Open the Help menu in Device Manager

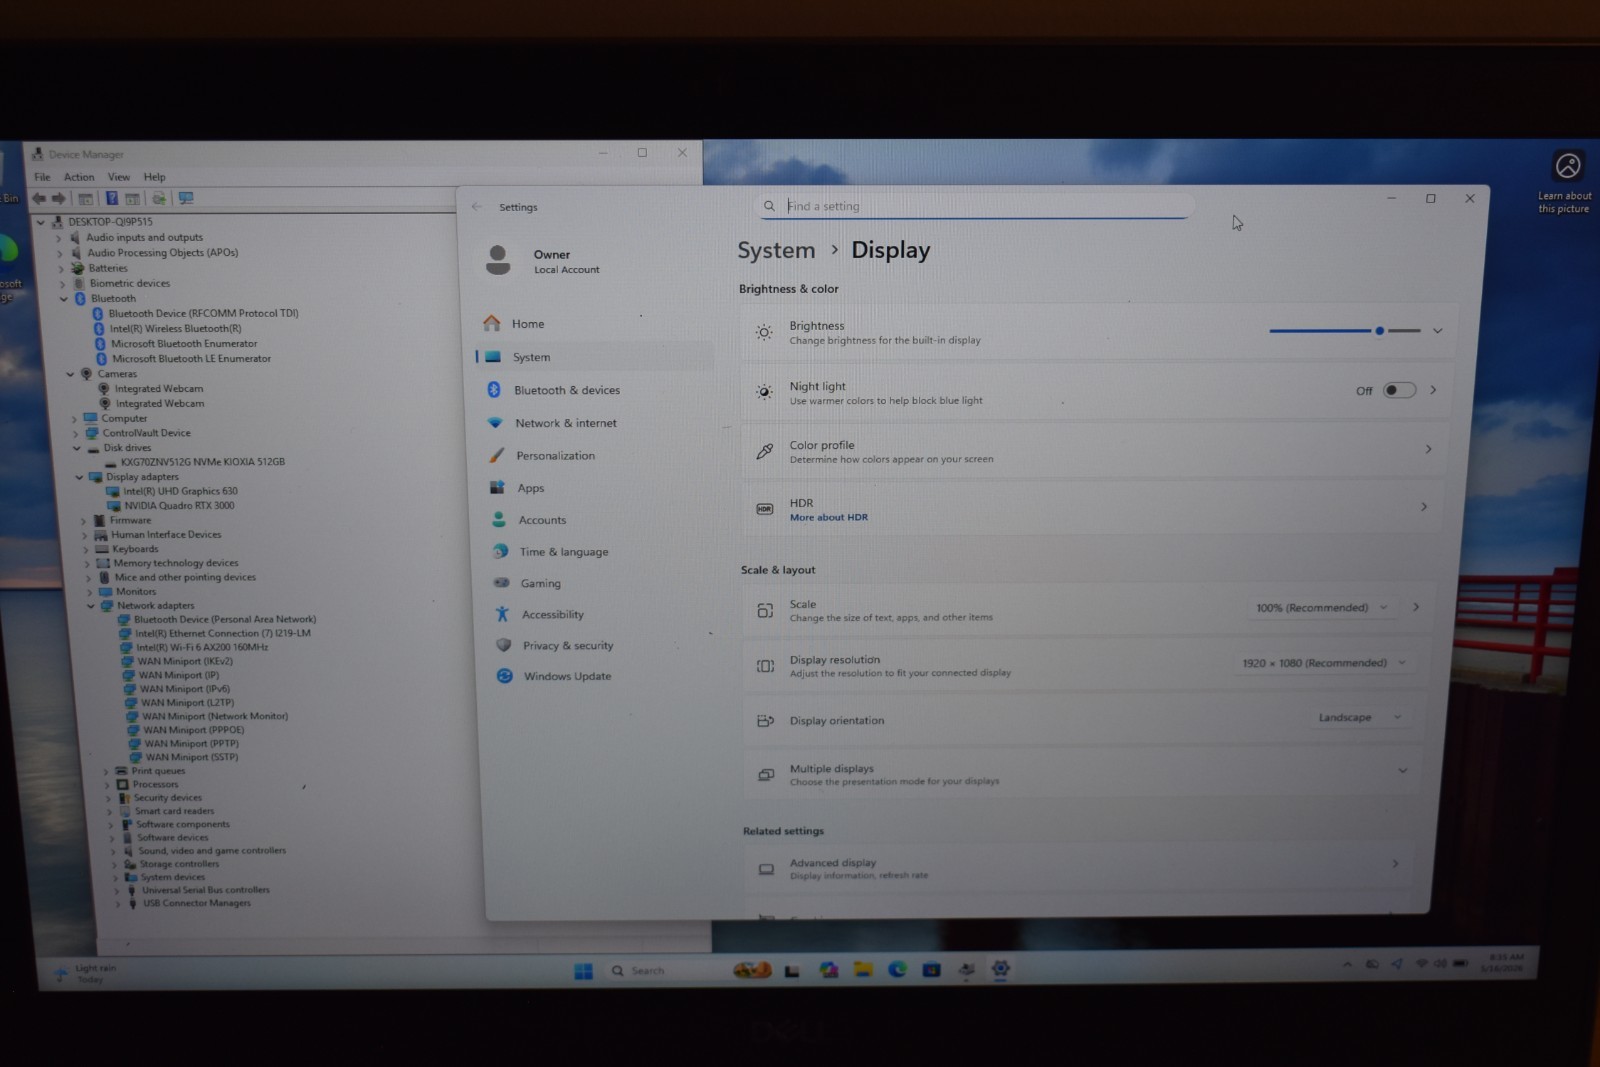click(154, 177)
